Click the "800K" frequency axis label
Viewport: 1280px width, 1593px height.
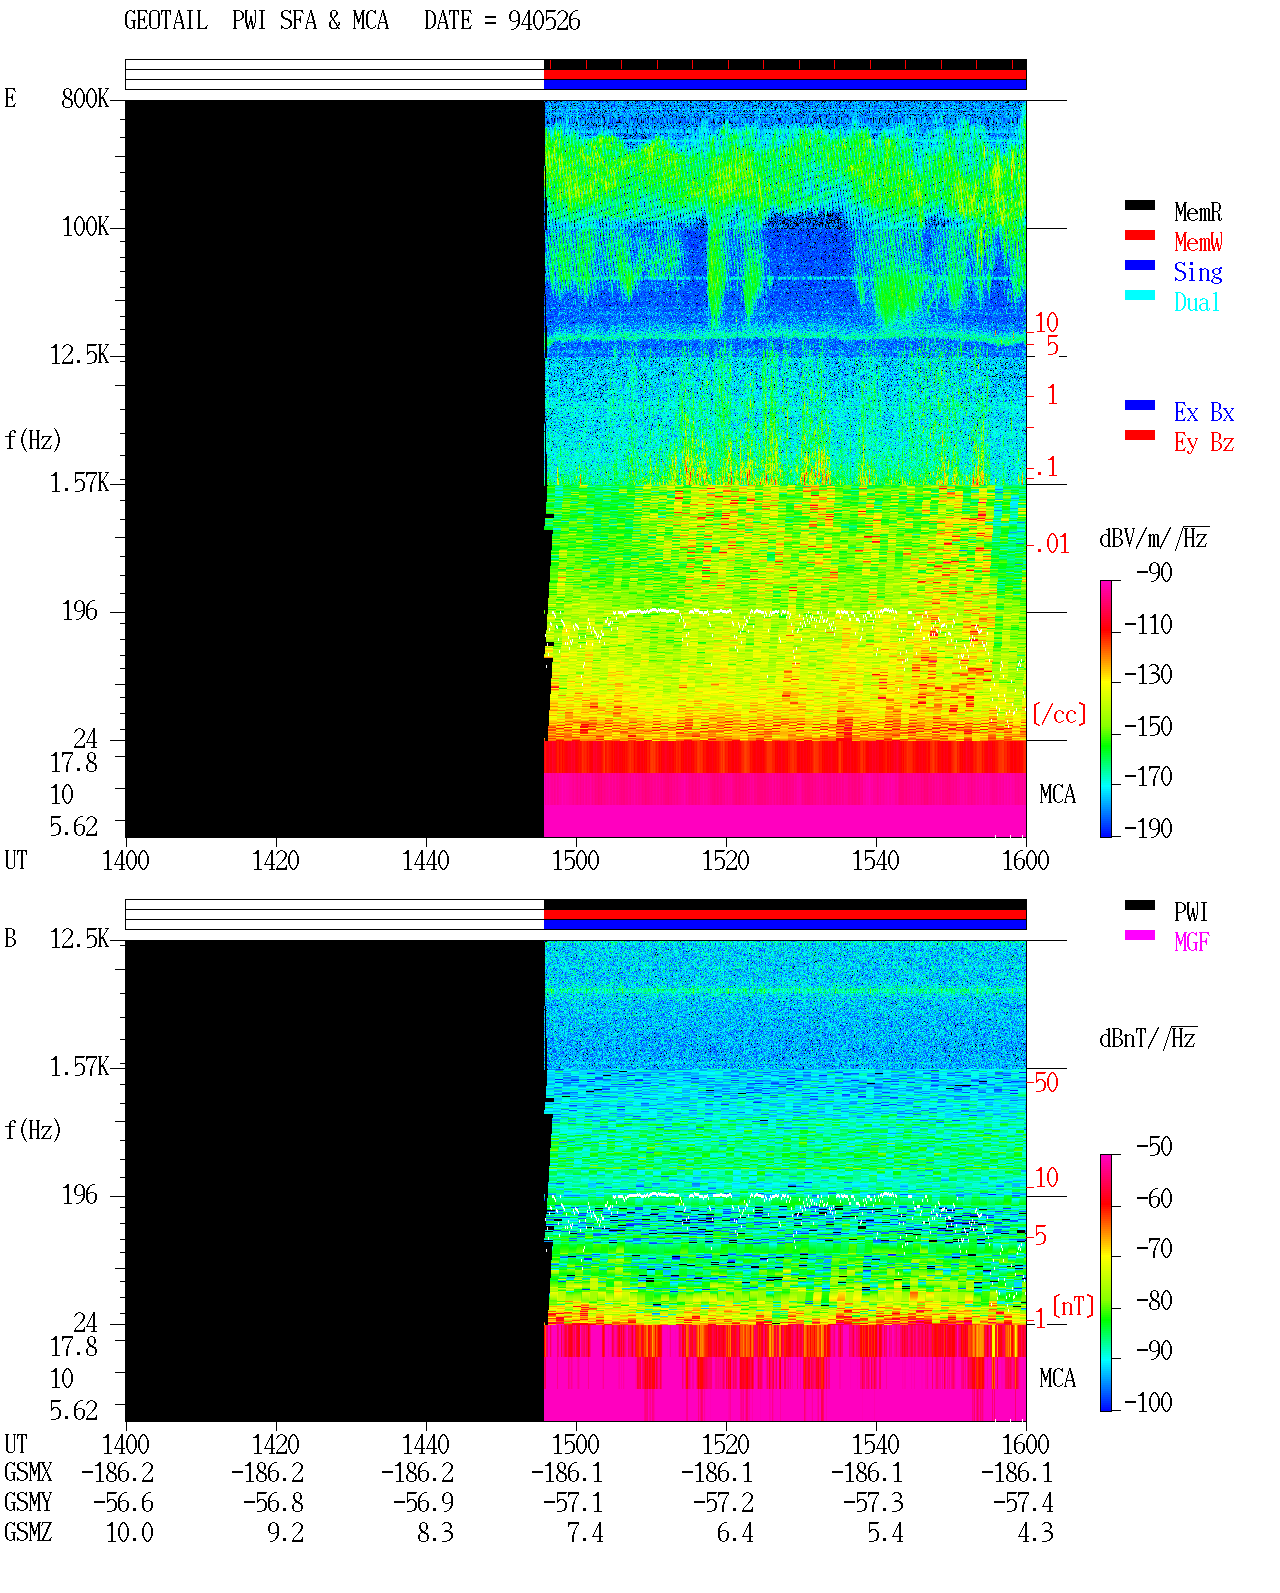tap(85, 99)
